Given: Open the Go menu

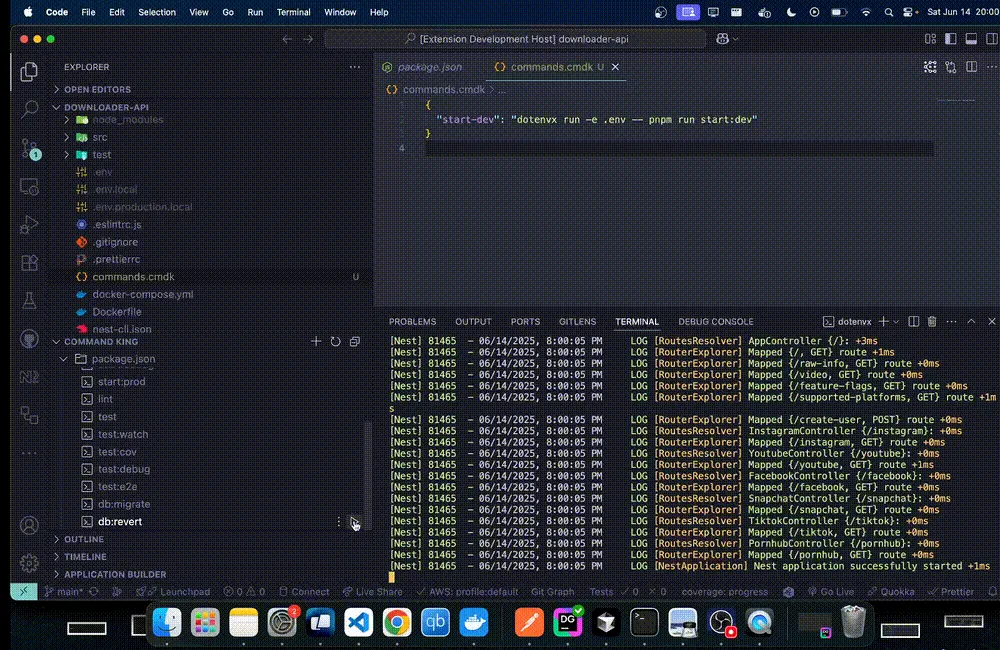Looking at the screenshot, I should pyautogui.click(x=228, y=12).
